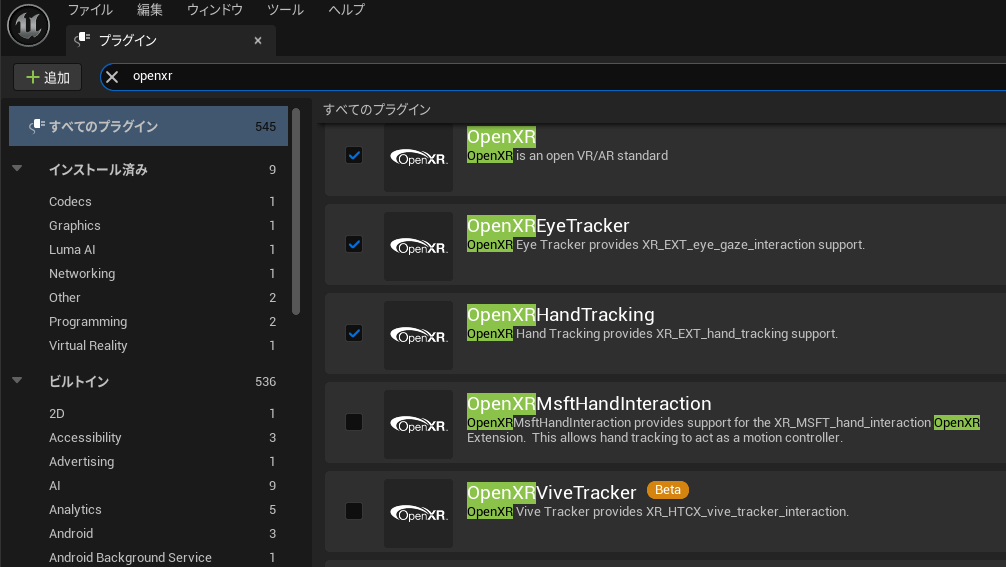Screen dimensions: 1006x567
Task: Select the 2D category
Action: pos(148,414)
